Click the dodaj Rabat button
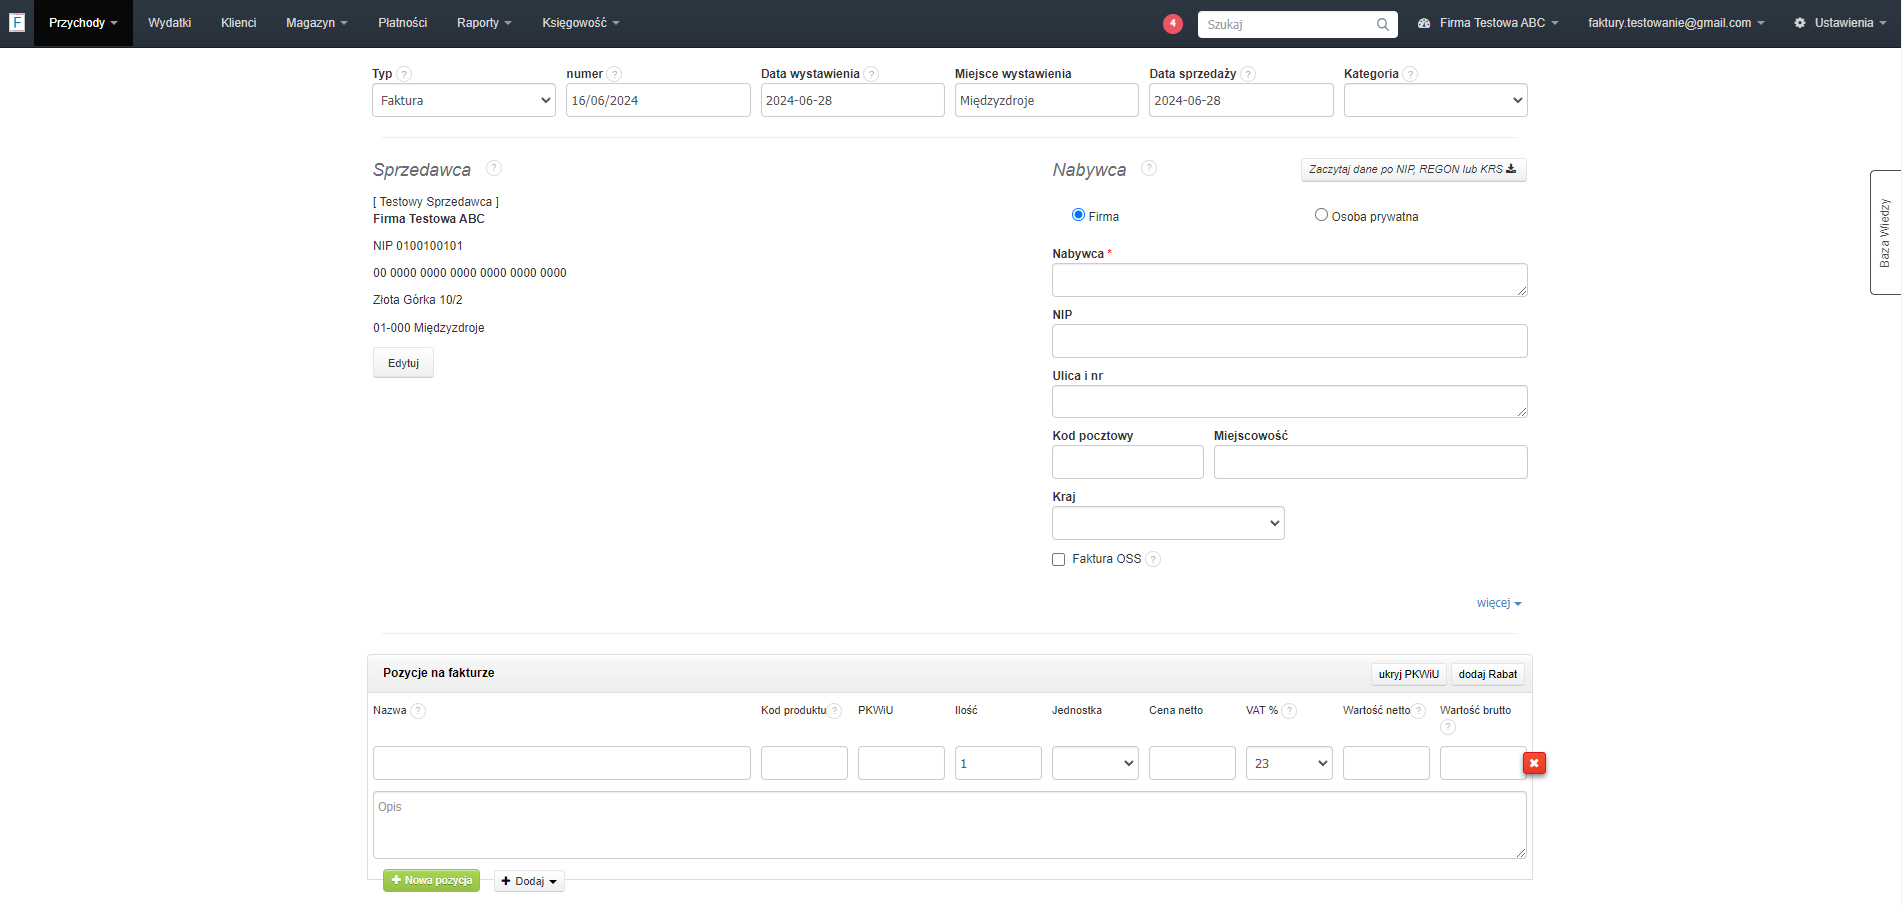The width and height of the screenshot is (1902, 907). pyautogui.click(x=1488, y=674)
